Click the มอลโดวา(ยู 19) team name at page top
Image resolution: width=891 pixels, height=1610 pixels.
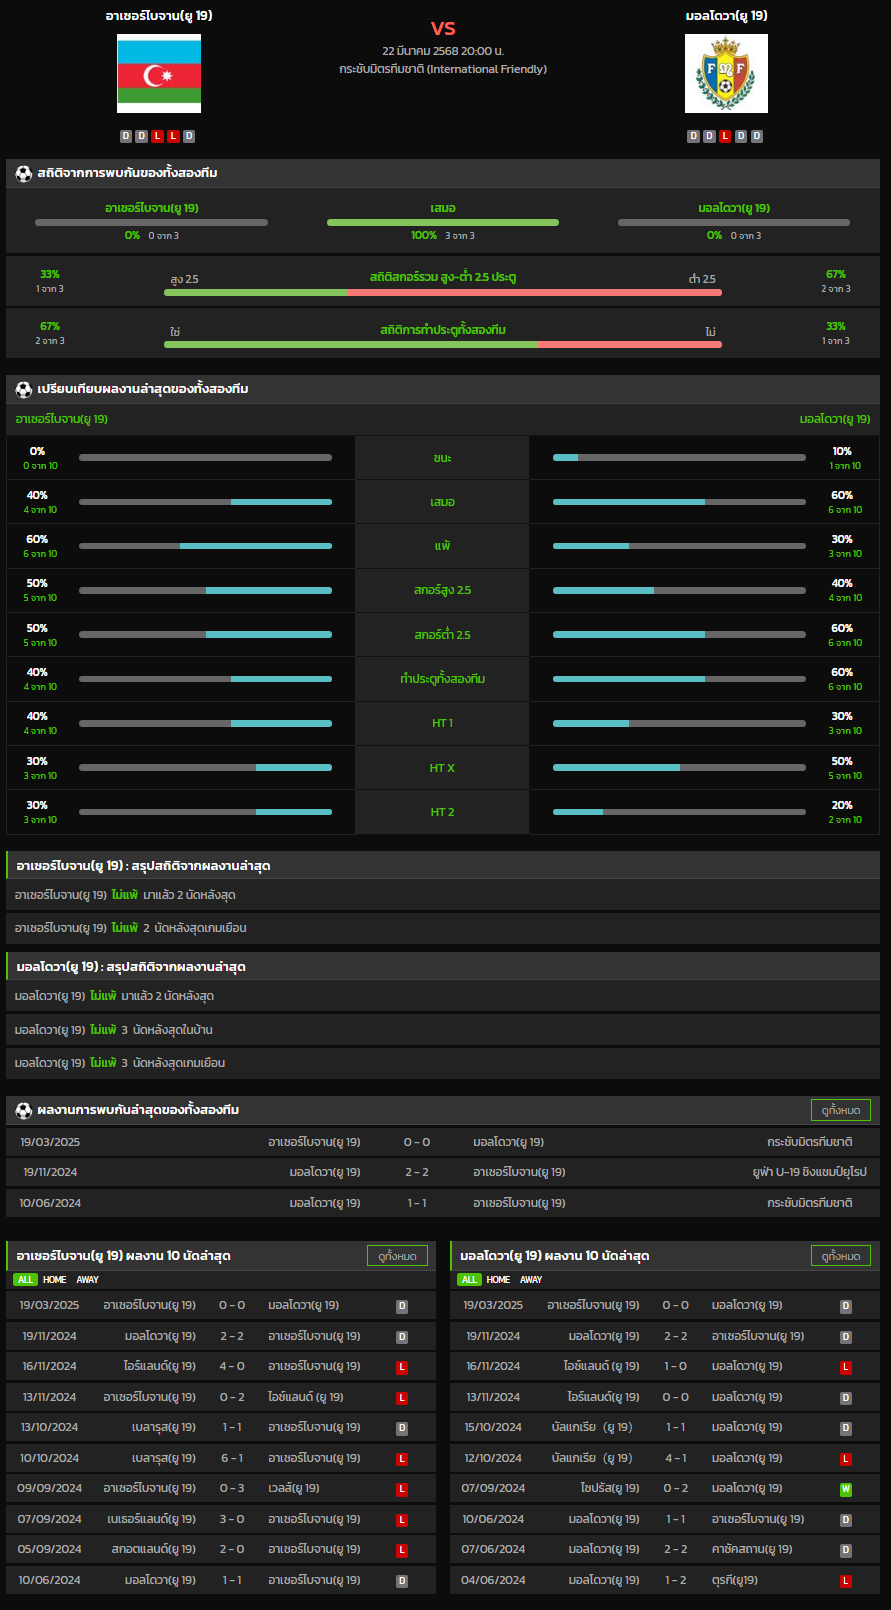727,16
